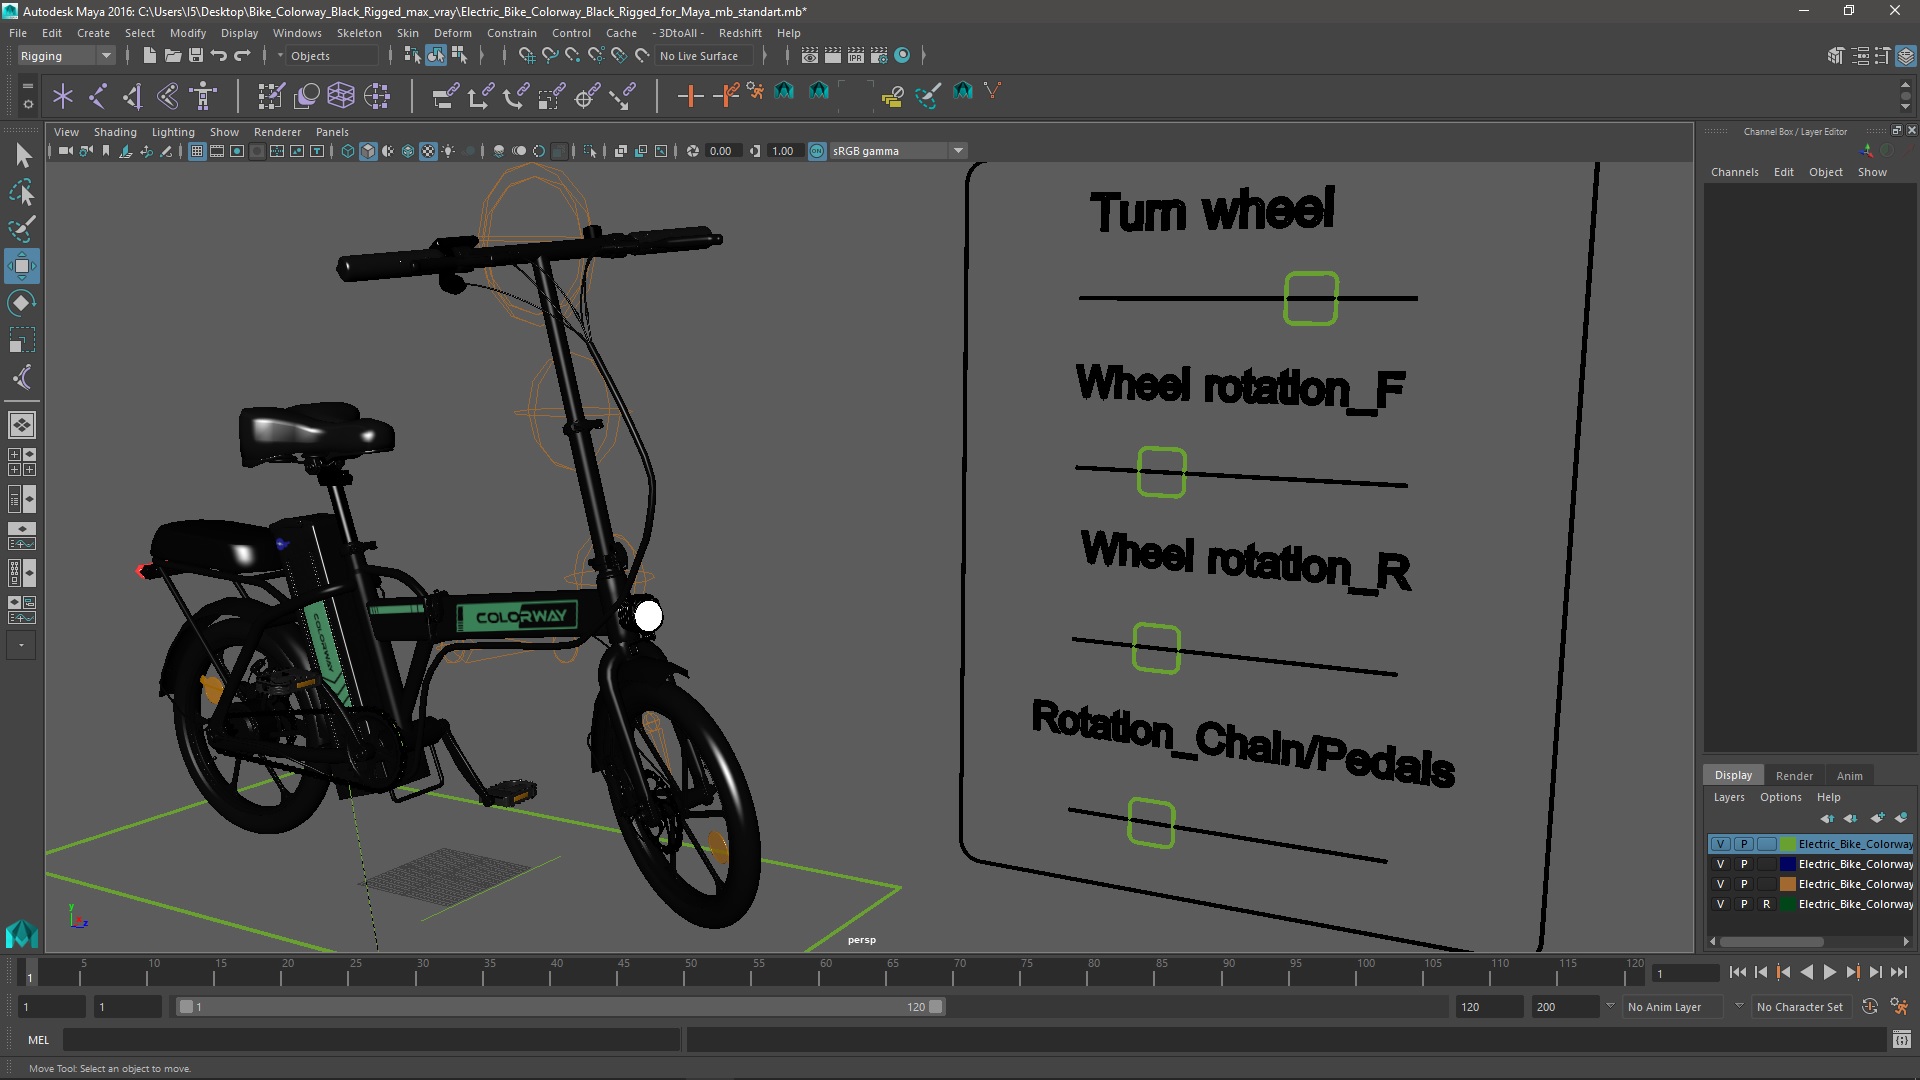
Task: Click the Maya logo home icon
Action: [22, 934]
